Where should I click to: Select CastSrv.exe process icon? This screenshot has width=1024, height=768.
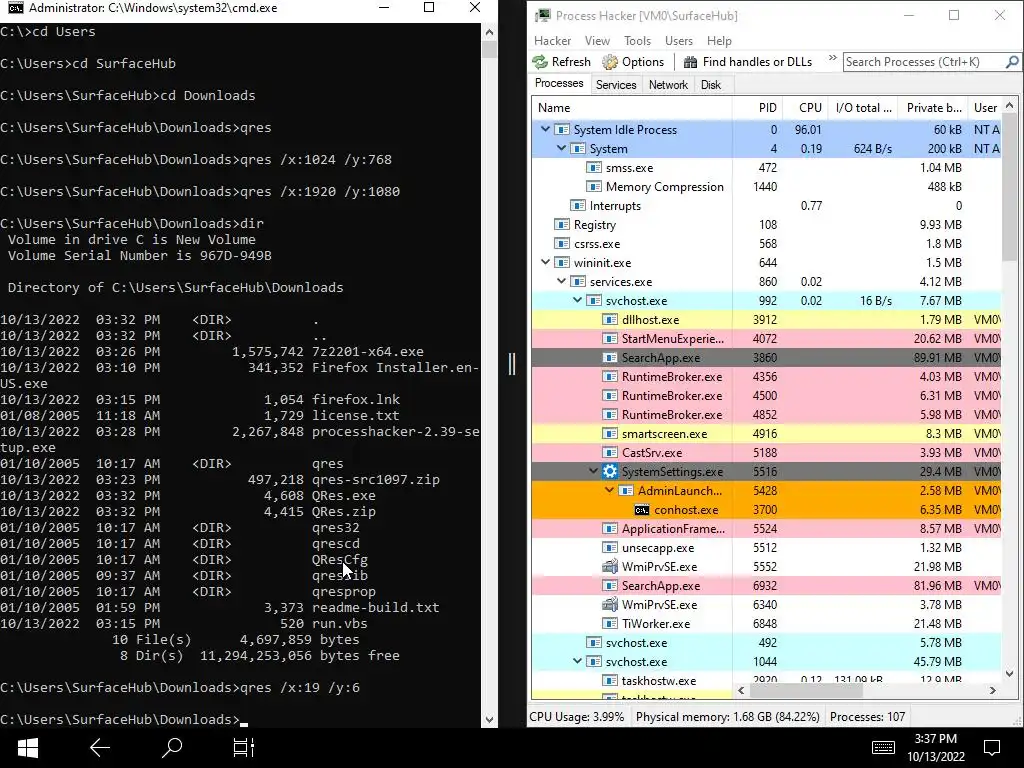point(610,453)
